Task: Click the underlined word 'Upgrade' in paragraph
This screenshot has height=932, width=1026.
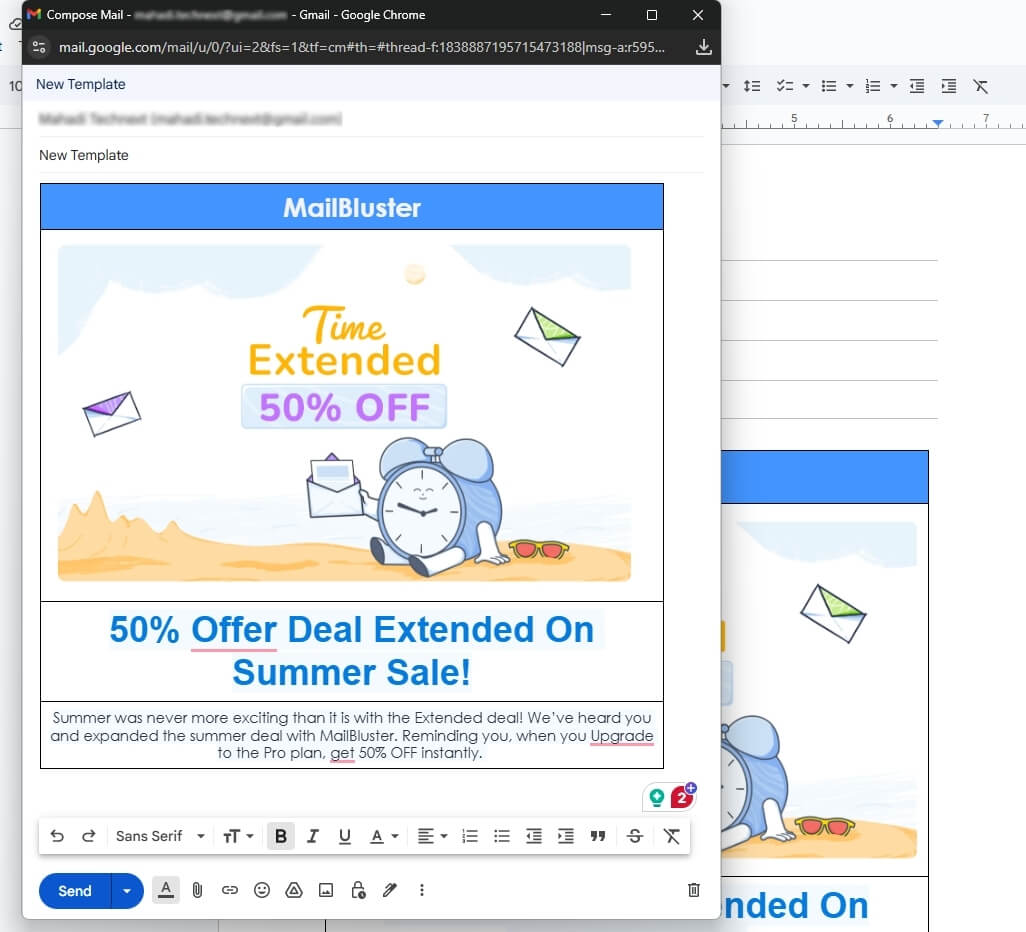Action: pyautogui.click(x=622, y=736)
